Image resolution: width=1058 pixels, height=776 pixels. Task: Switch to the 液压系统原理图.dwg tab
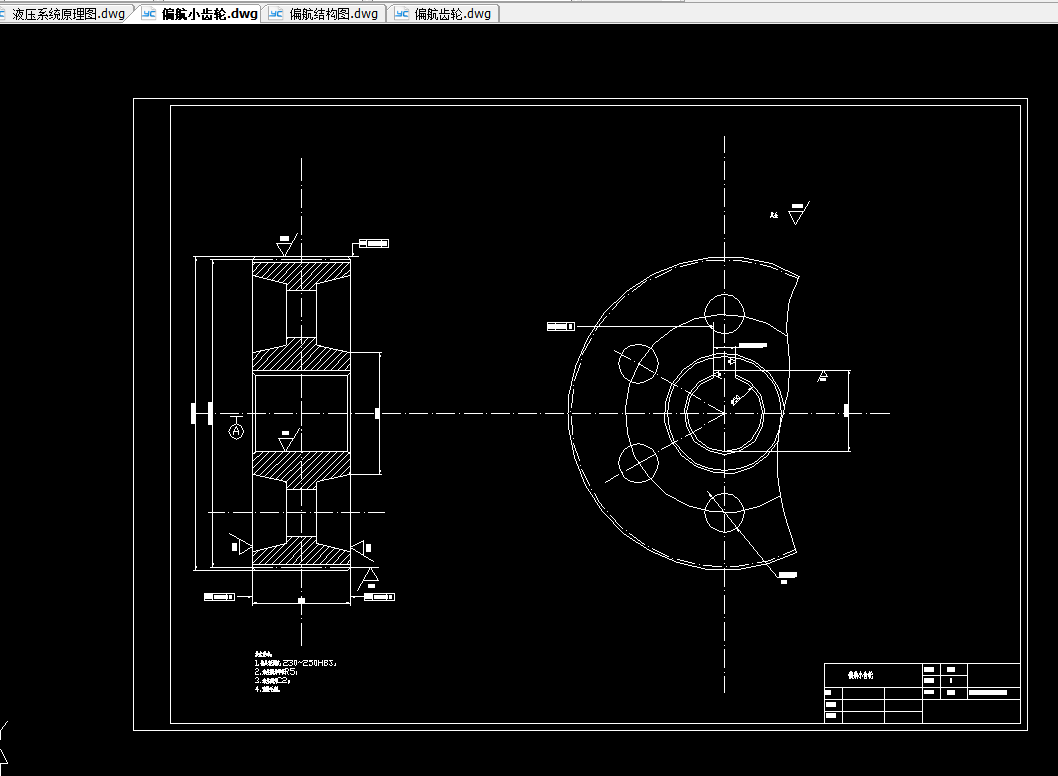(64, 13)
